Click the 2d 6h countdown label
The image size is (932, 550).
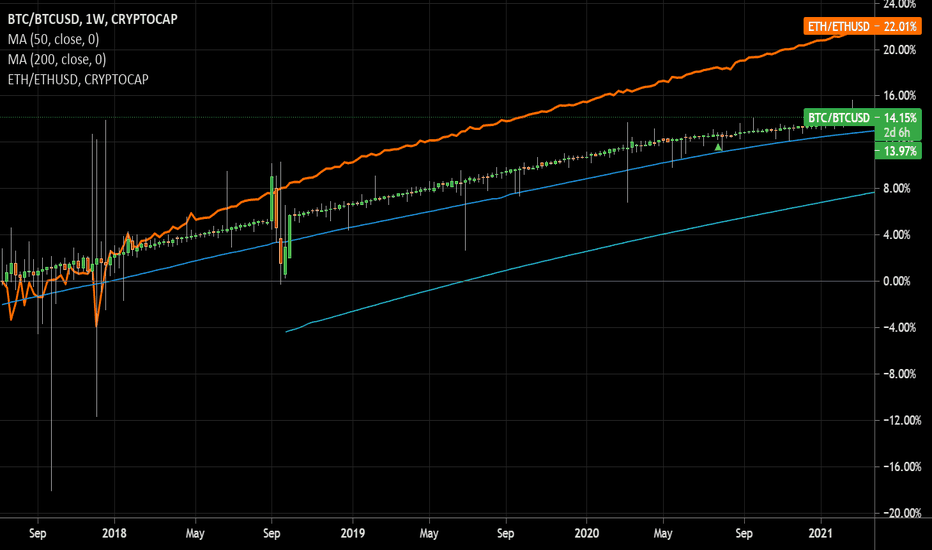click(896, 133)
